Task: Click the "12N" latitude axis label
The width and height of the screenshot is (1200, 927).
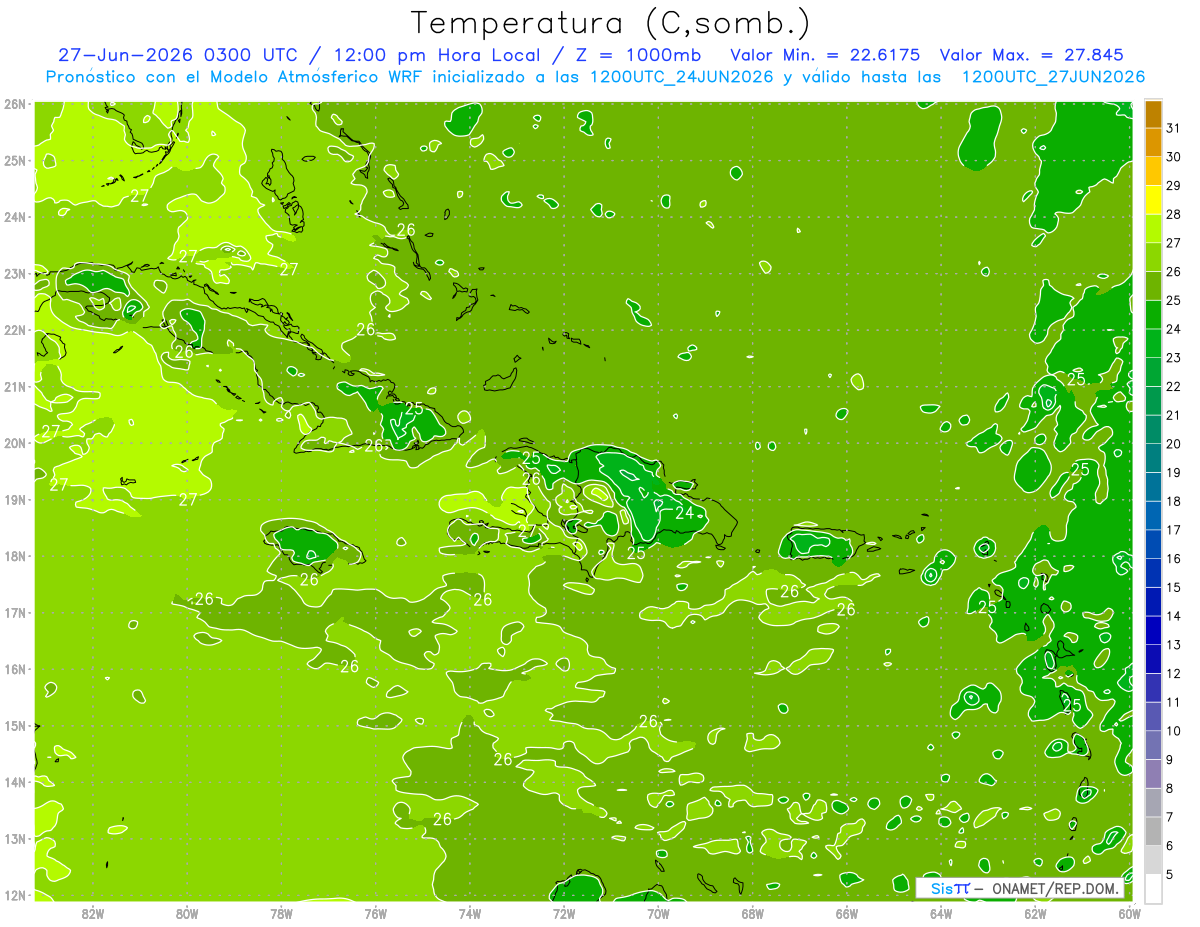Action: 14,895
